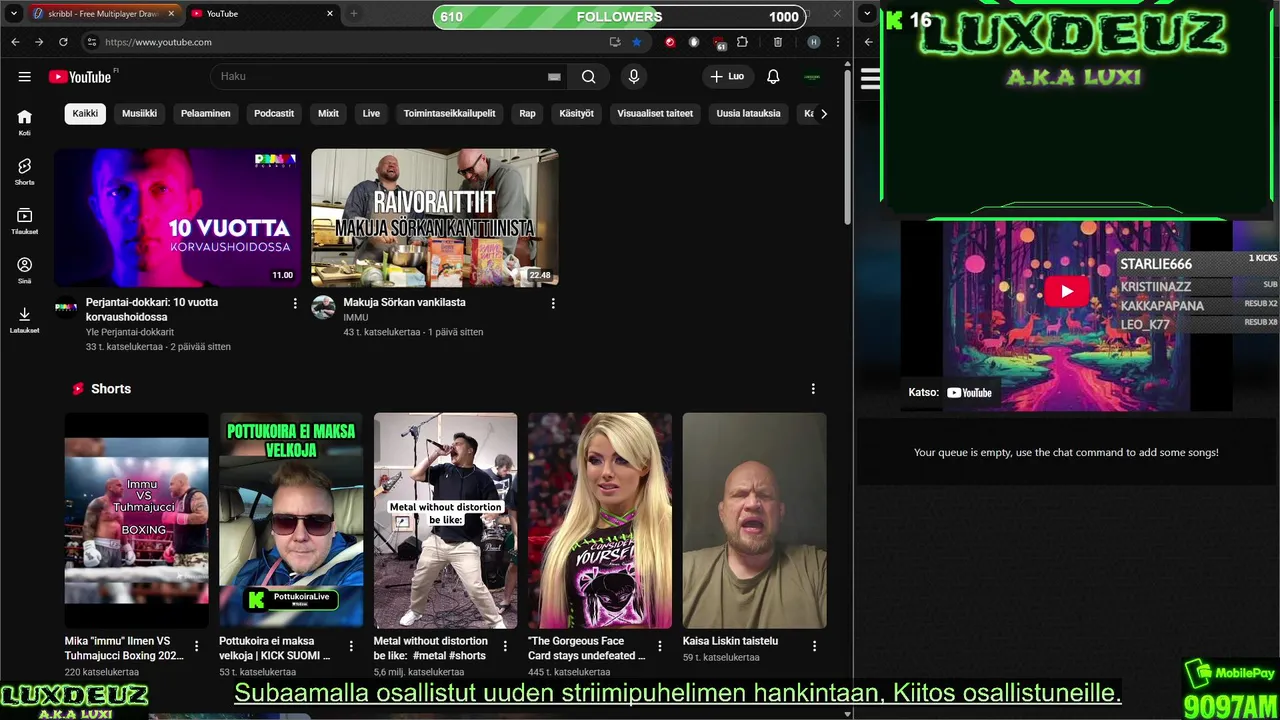The width and height of the screenshot is (1280, 720).
Task: Switch to the skribbl browser tab
Action: tap(103, 14)
